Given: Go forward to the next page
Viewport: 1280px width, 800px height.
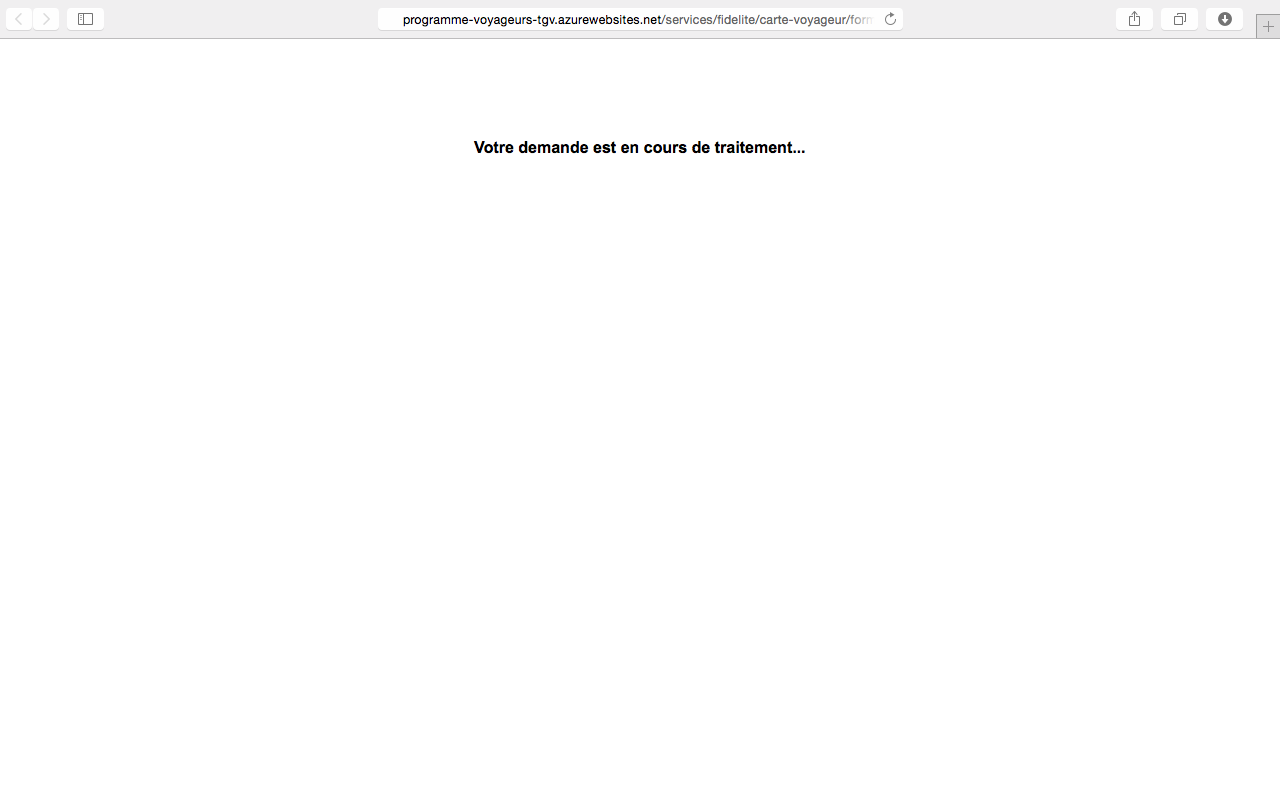Looking at the screenshot, I should click(x=46, y=19).
